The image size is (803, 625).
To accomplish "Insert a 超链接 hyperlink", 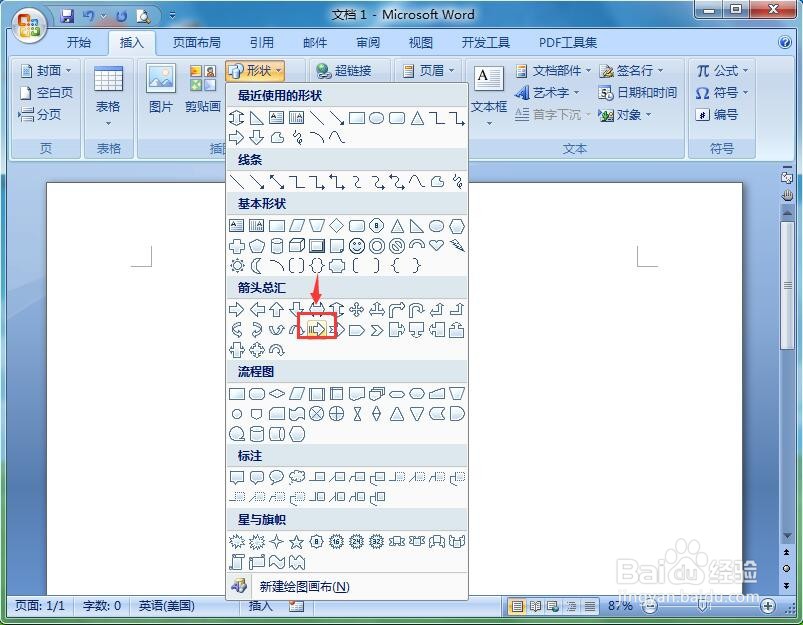I will coord(343,70).
